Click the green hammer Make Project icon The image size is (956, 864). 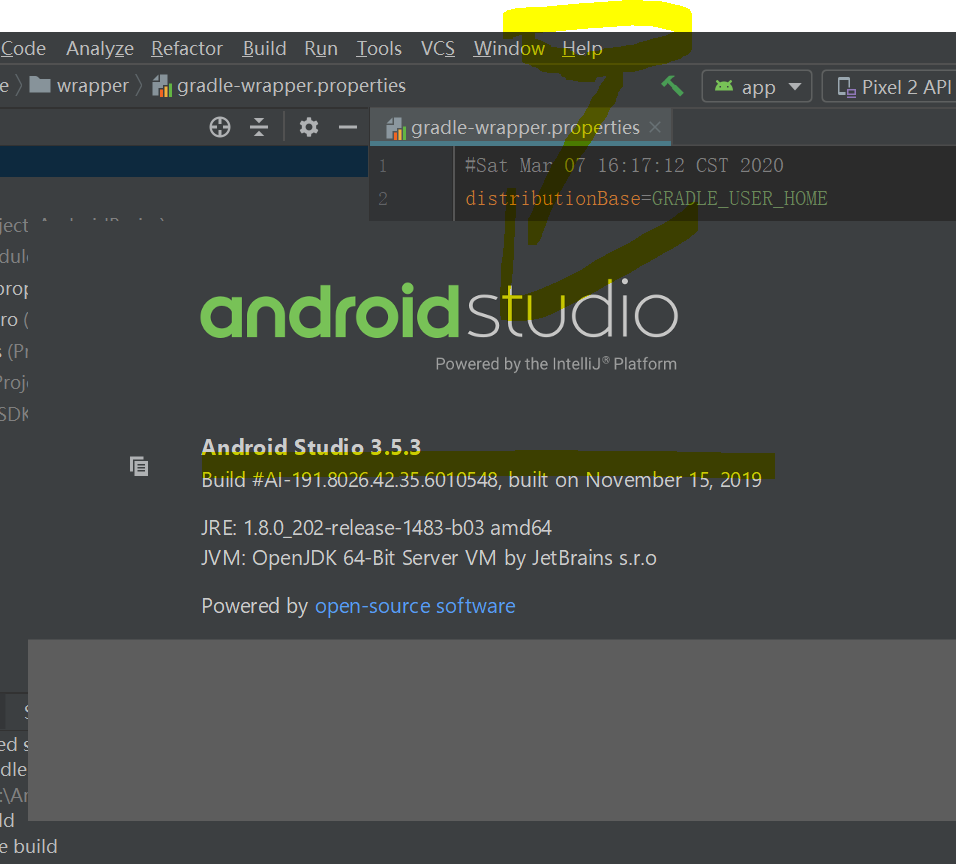672,85
